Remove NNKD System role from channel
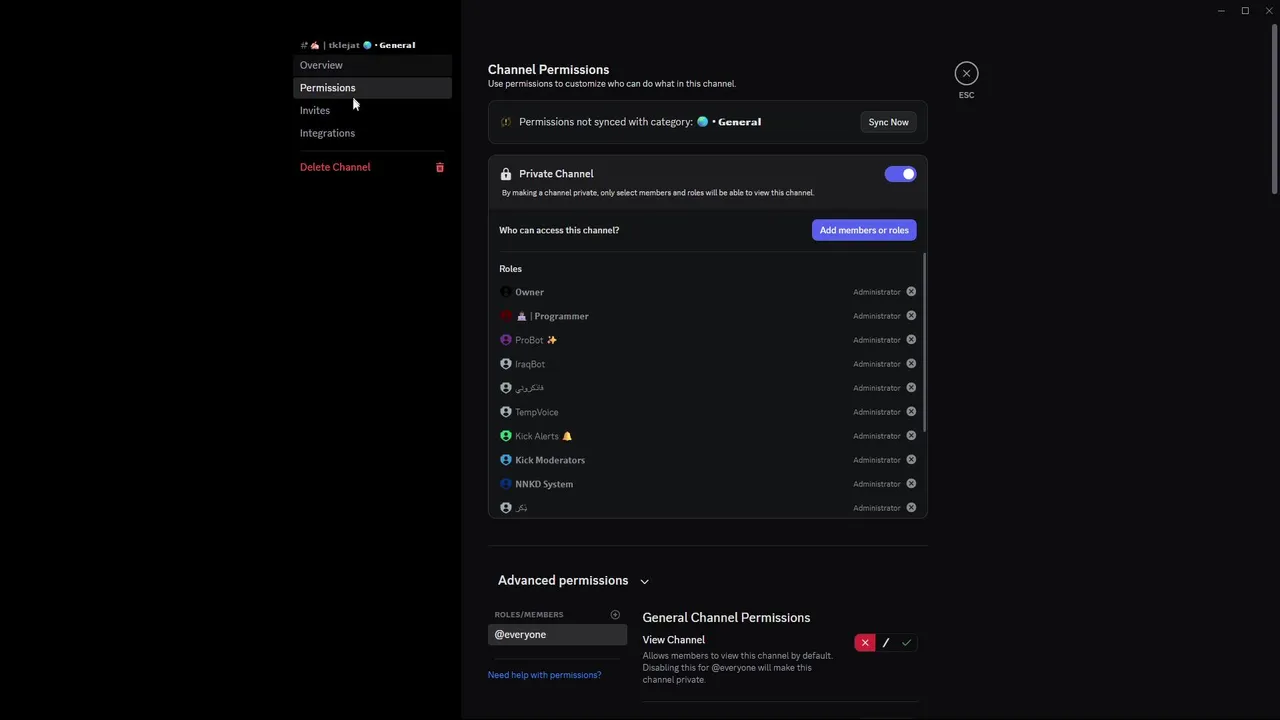Image resolution: width=1280 pixels, height=720 pixels. [x=911, y=484]
